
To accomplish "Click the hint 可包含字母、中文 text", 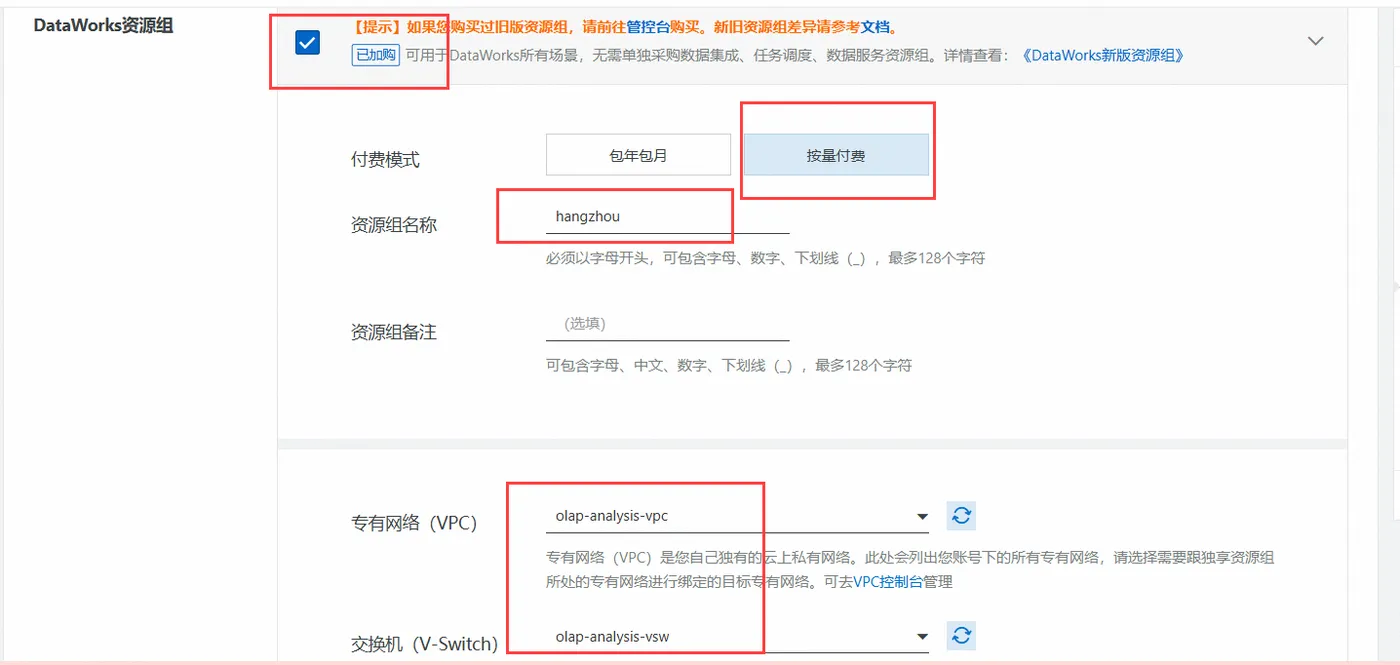I will [x=729, y=366].
